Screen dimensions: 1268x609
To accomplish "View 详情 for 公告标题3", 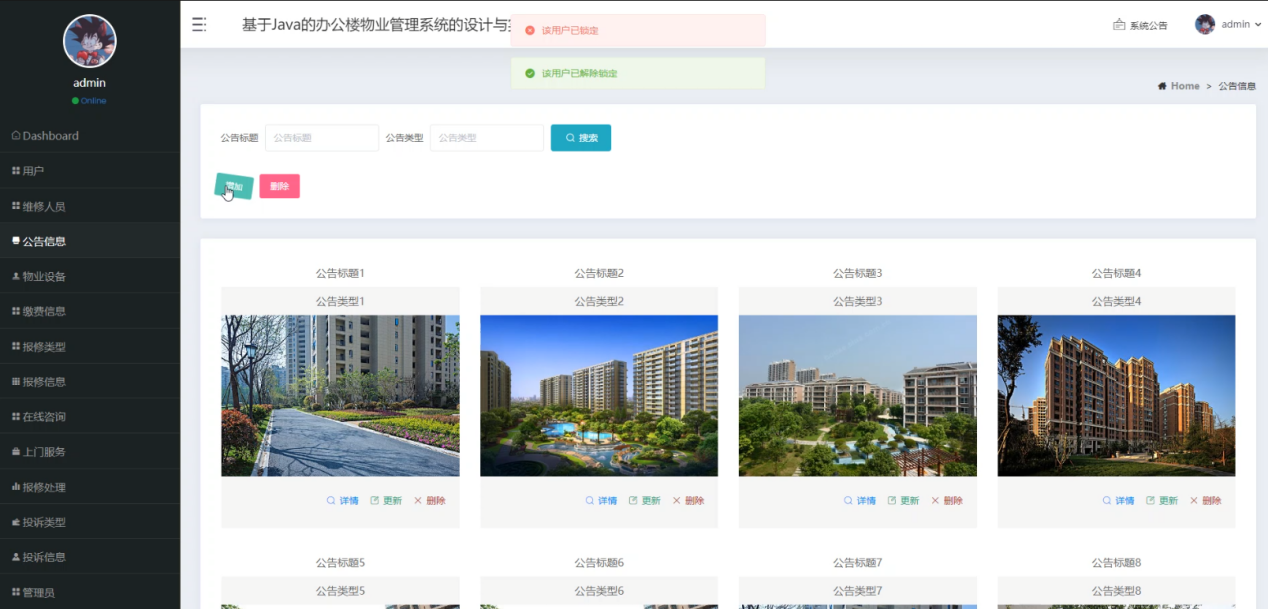I will [x=859, y=501].
